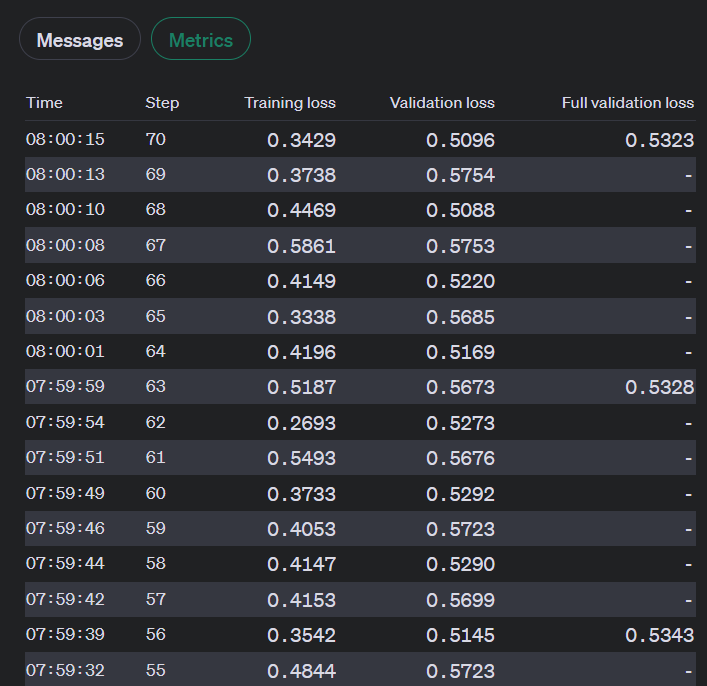Image resolution: width=707 pixels, height=686 pixels.
Task: Click validation loss value 0.5754
Action: [x=460, y=176]
